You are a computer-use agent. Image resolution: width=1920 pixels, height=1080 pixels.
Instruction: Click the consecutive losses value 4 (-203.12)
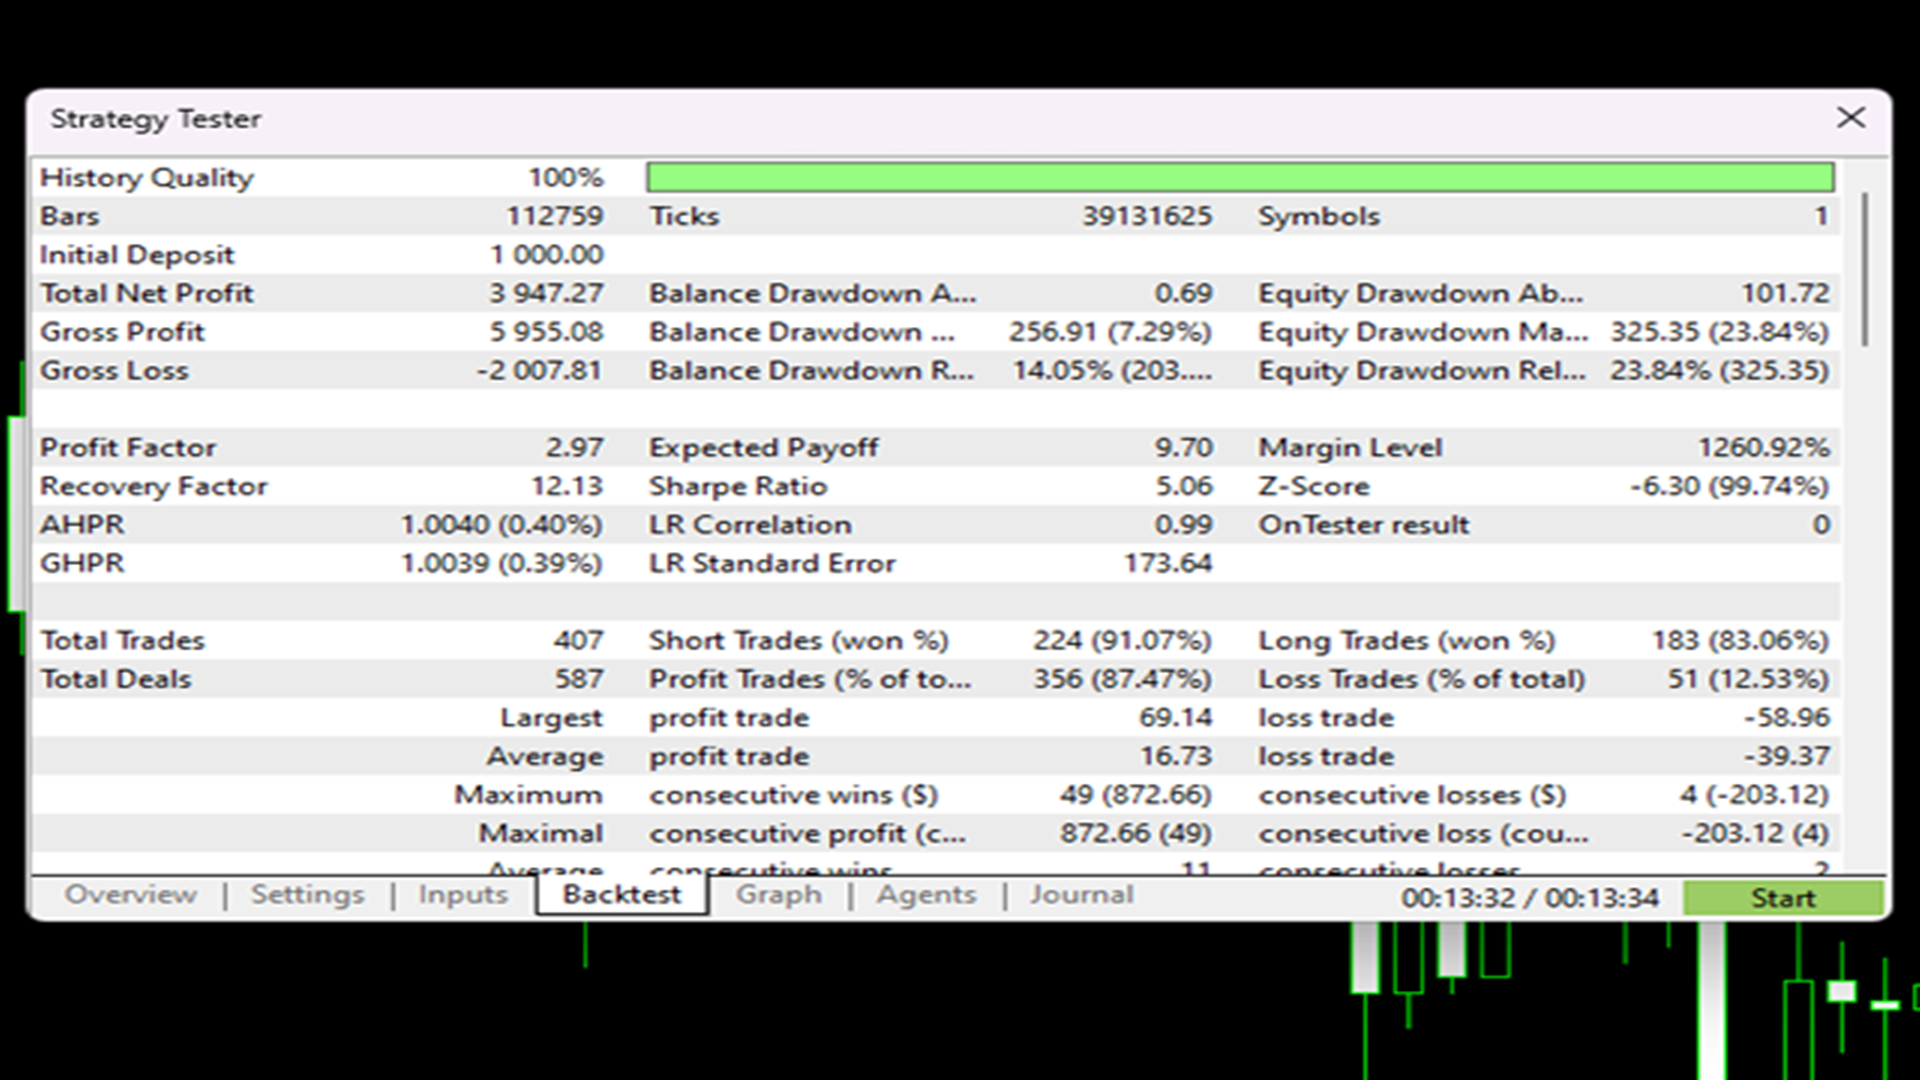coord(1754,795)
